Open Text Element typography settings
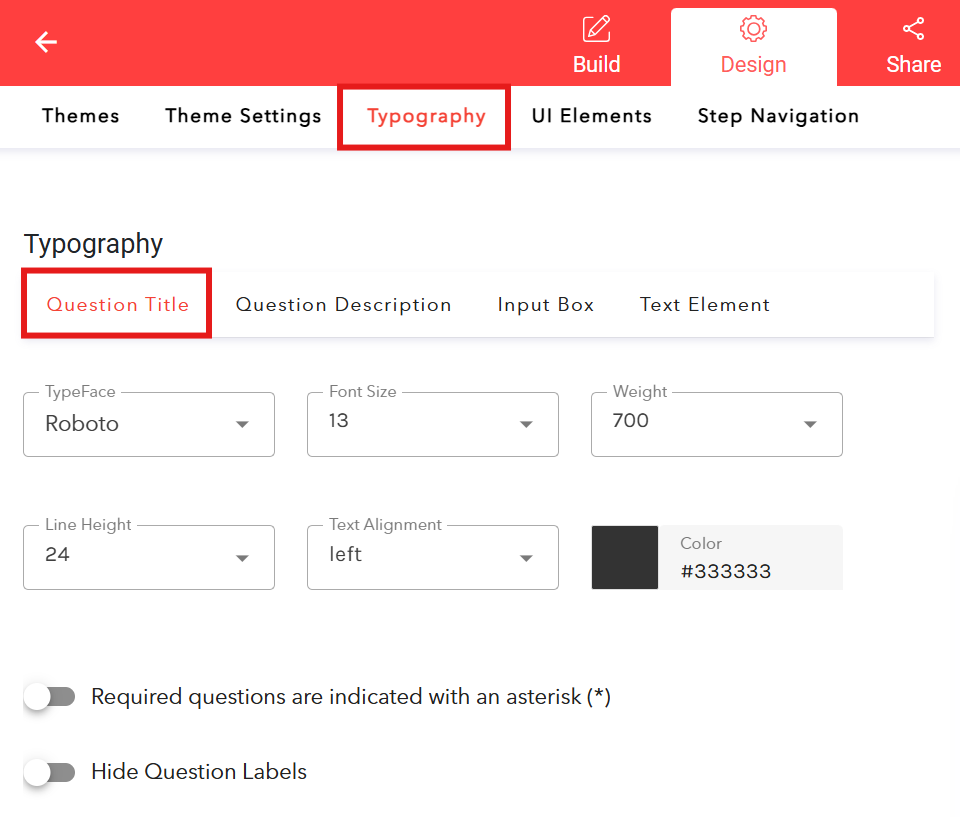Screen dimensions: 960x817 705,305
